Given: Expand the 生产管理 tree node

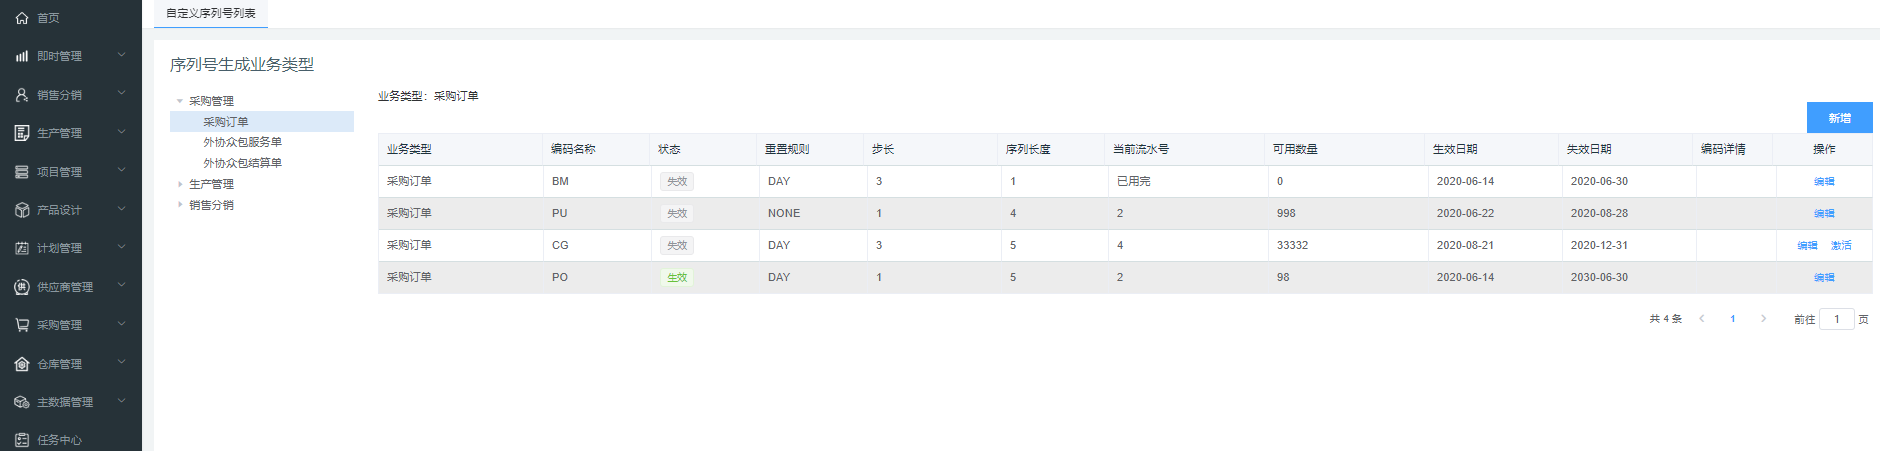Looking at the screenshot, I should point(180,184).
